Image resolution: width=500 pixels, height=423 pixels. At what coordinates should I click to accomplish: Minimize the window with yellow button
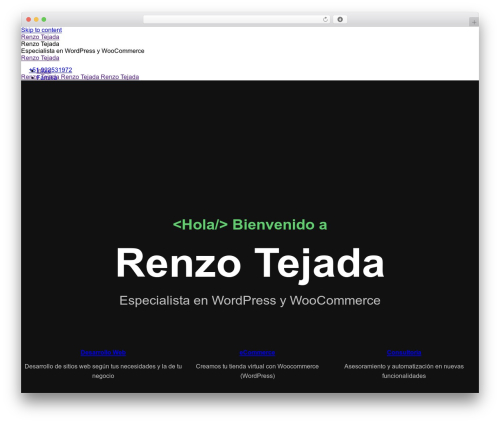(36, 19)
